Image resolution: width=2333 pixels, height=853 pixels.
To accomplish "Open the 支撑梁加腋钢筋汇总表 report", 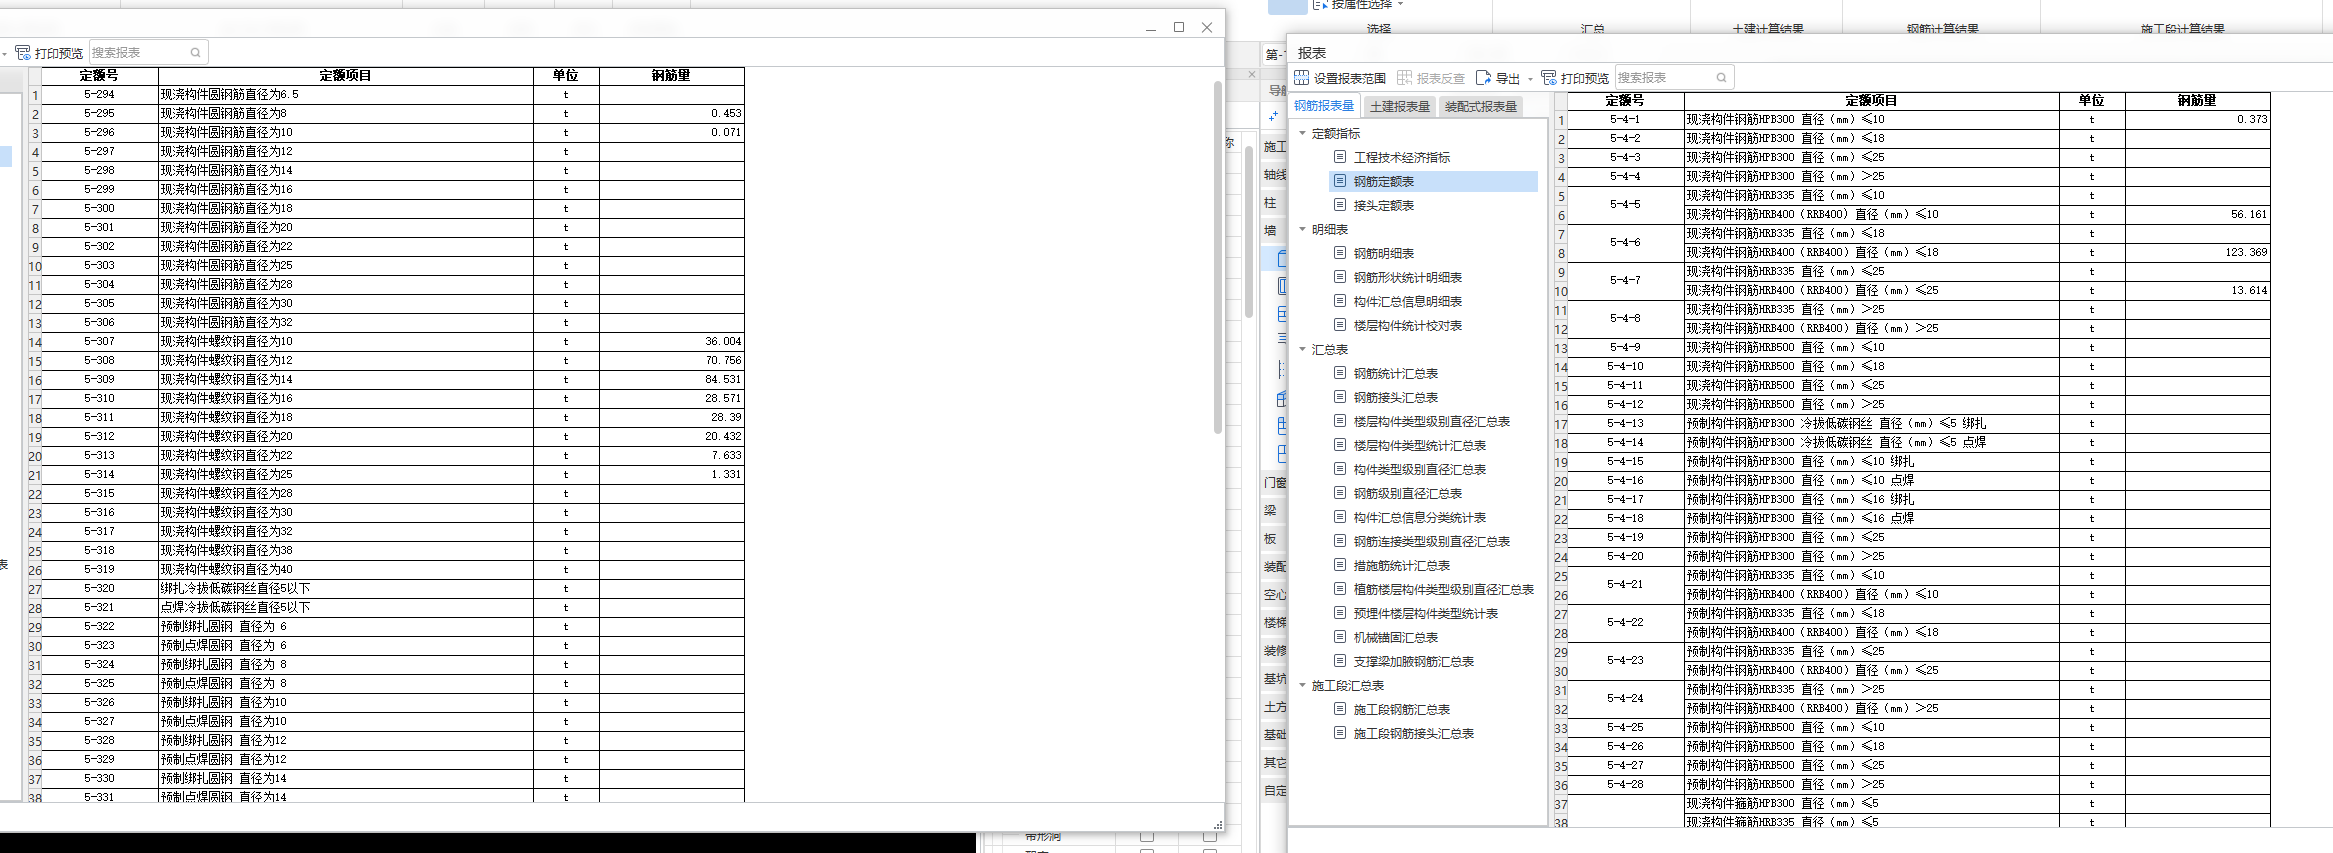I will click(x=1413, y=662).
